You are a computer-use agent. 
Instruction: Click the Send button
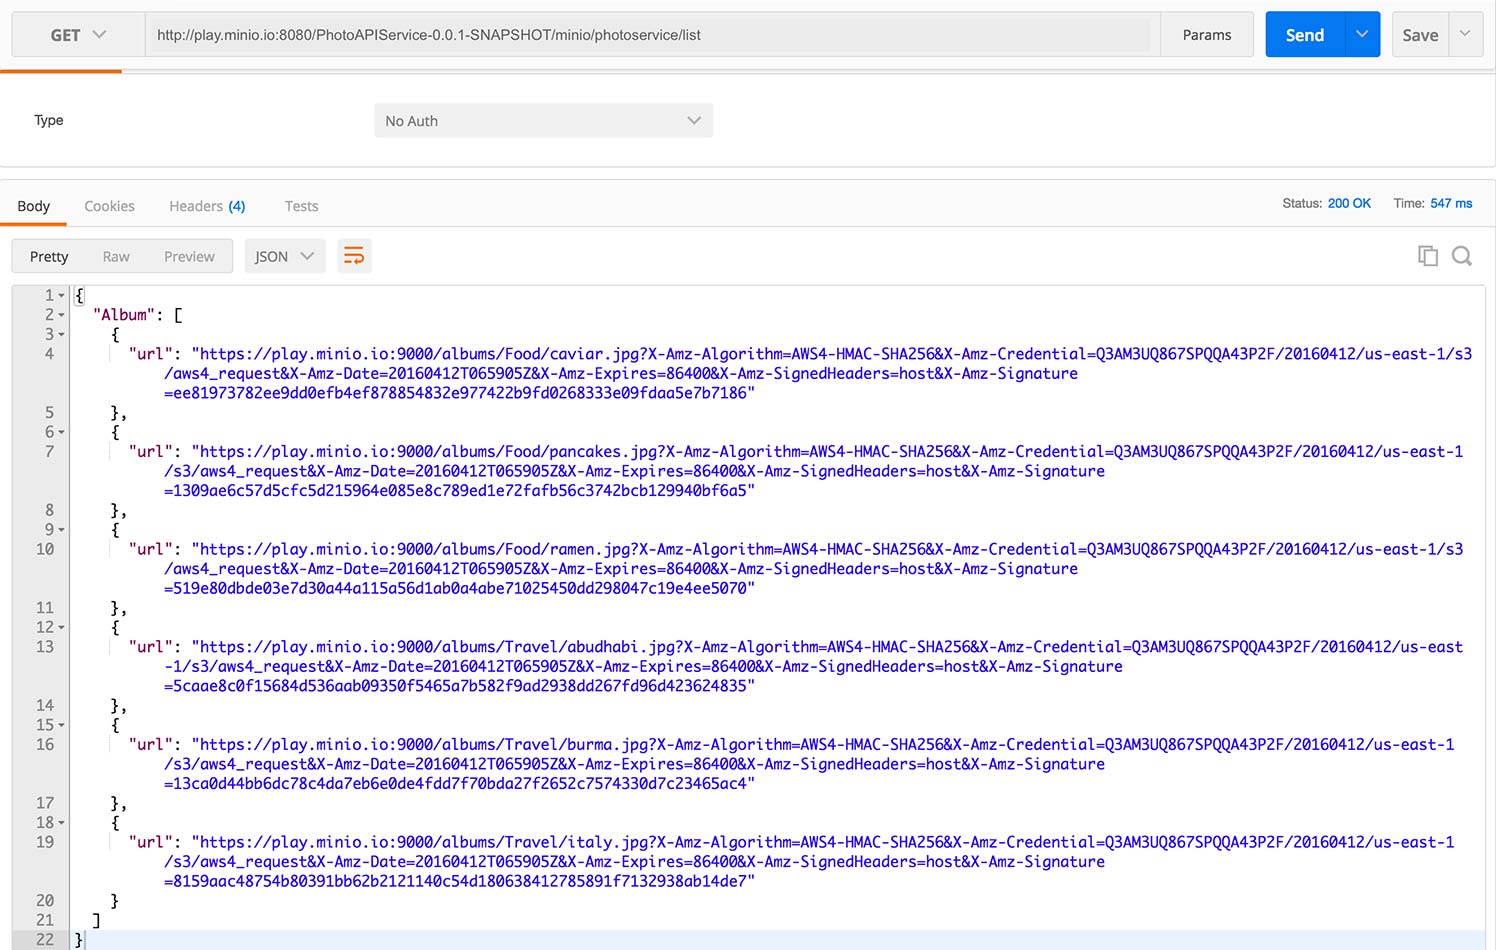(1304, 35)
